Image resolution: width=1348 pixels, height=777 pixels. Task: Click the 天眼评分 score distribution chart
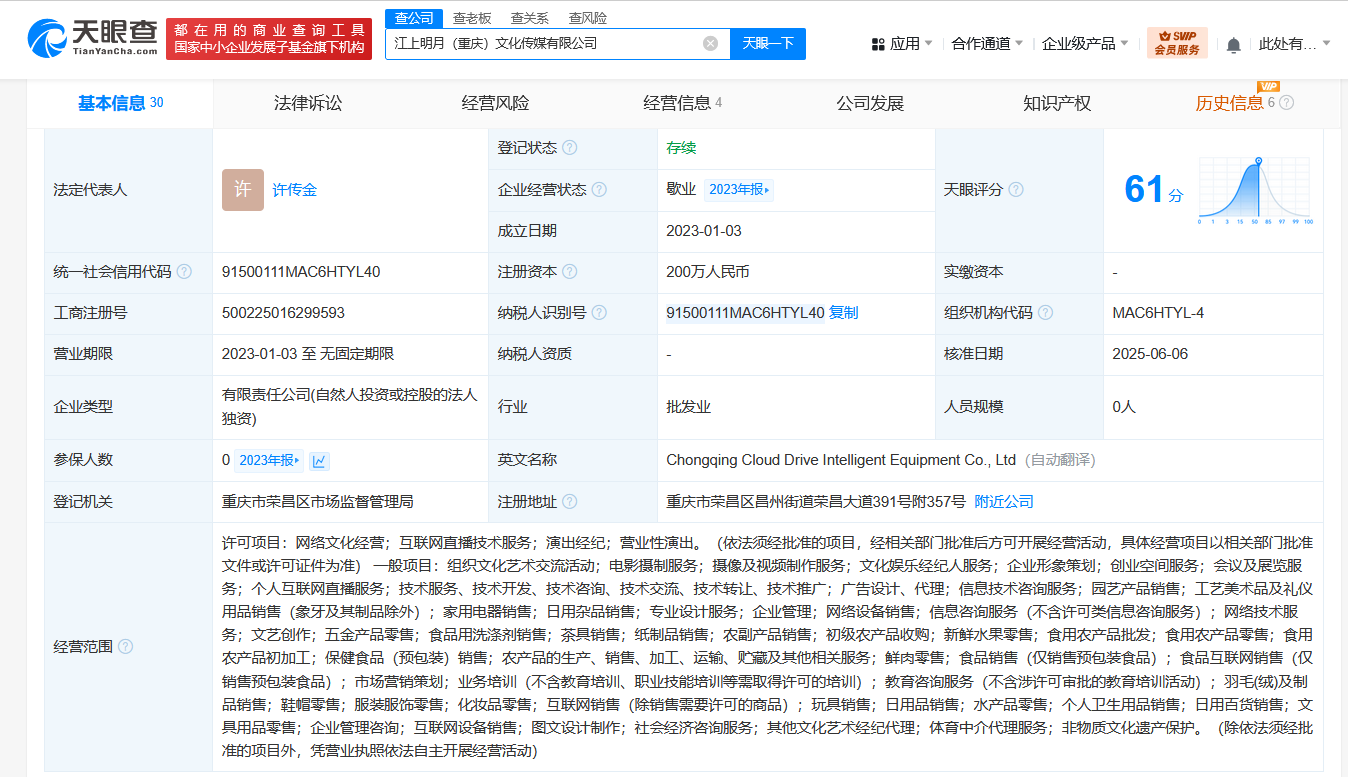(1256, 190)
